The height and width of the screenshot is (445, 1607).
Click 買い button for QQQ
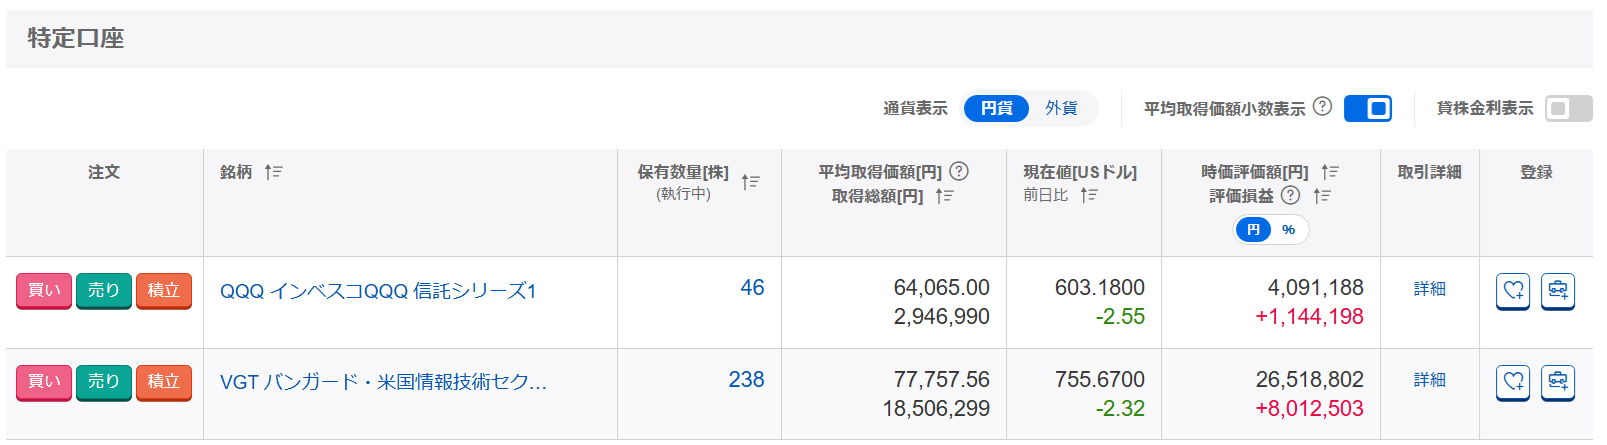44,291
